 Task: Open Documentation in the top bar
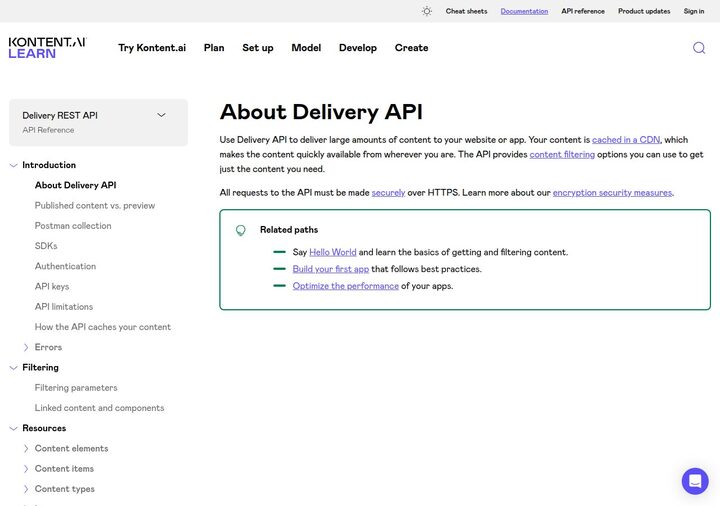tap(524, 11)
